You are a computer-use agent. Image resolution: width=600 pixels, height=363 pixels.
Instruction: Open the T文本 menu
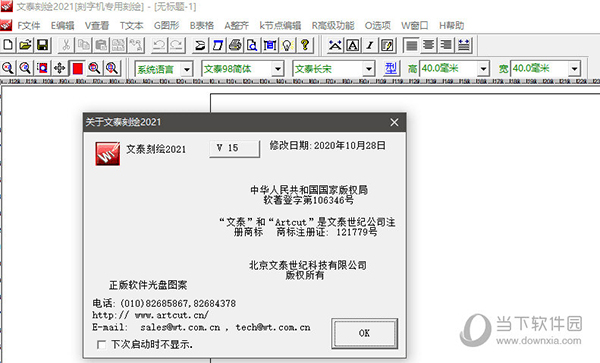click(x=131, y=26)
